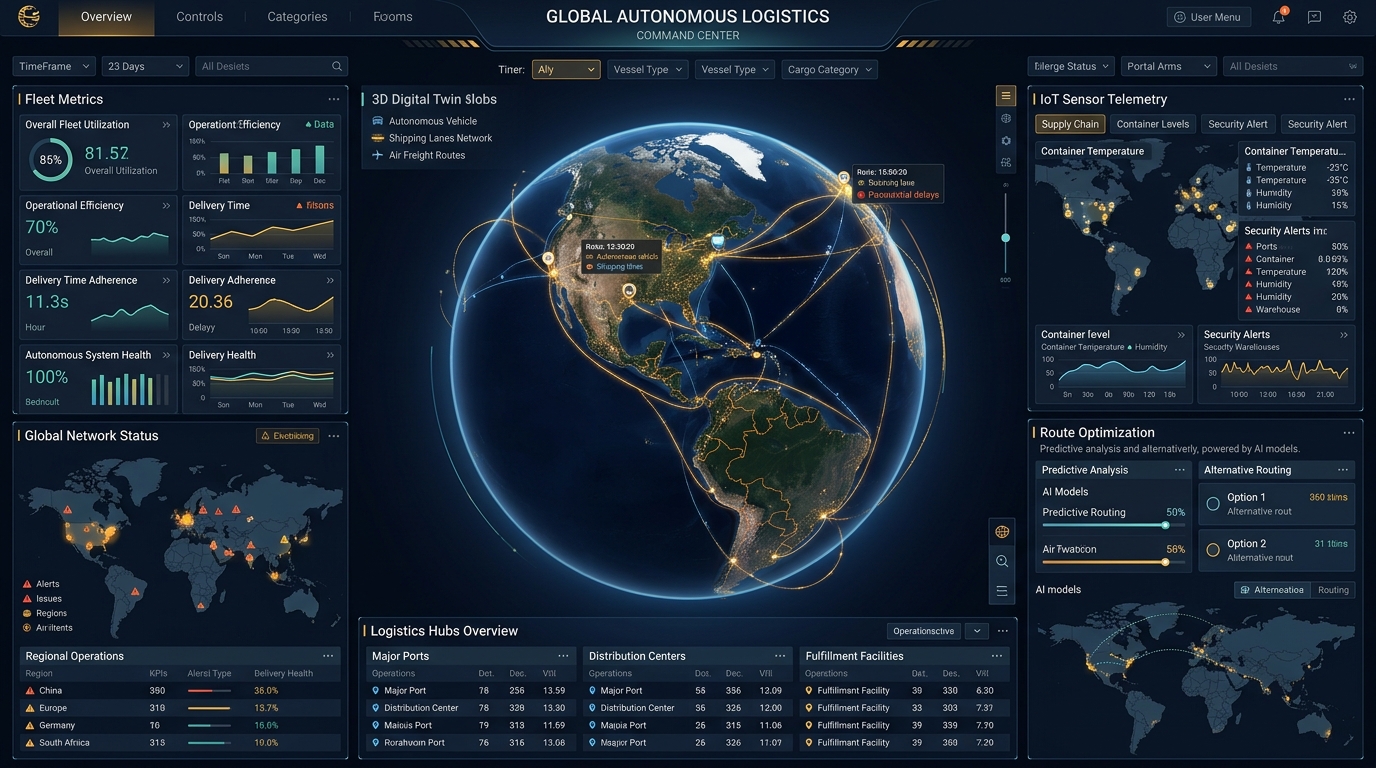Click the Security Alert tab next to Container Levels
The height and width of the screenshot is (768, 1376).
pyautogui.click(x=1237, y=124)
